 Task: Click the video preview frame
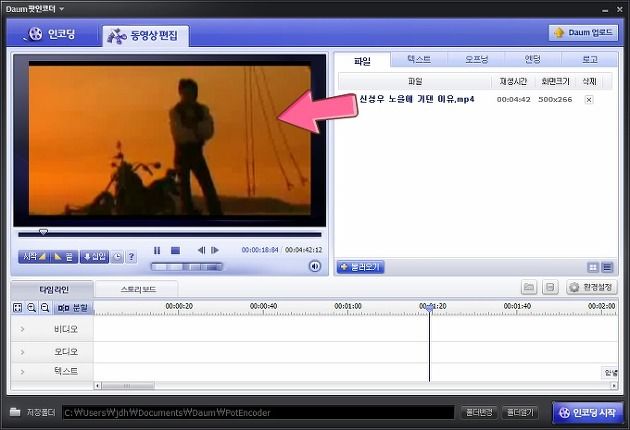170,141
